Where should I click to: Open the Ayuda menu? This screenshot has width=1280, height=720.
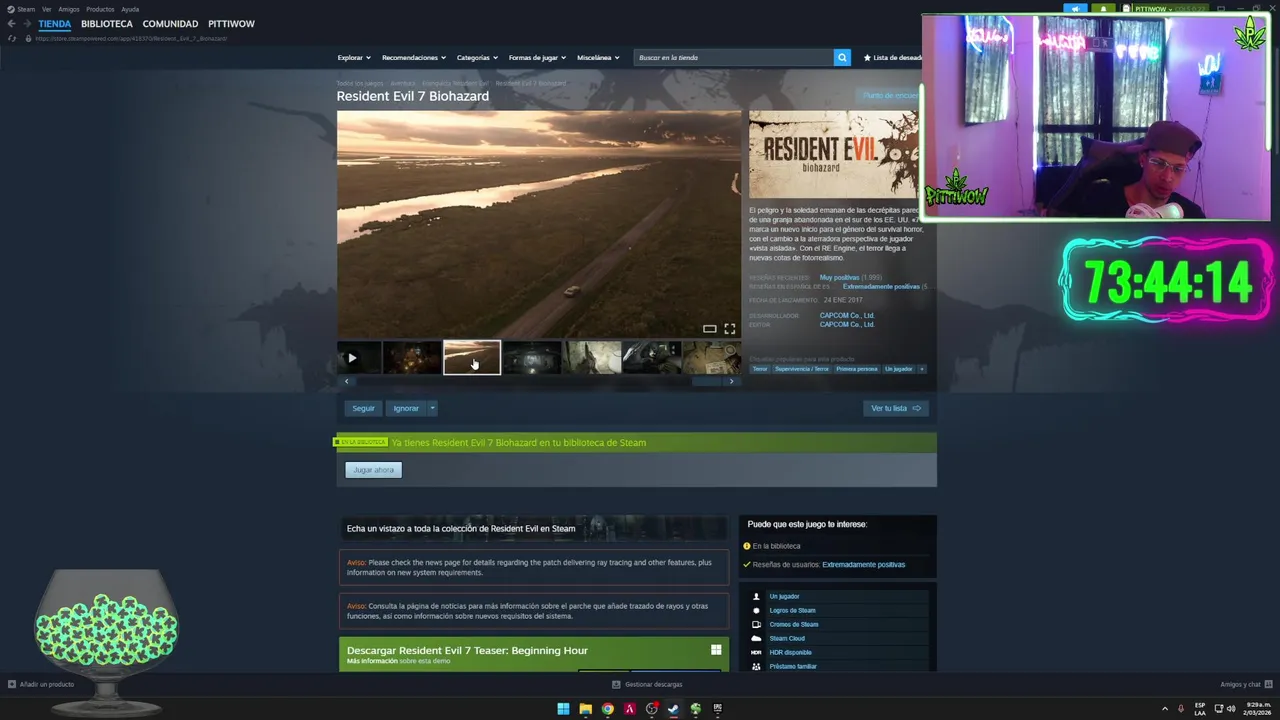click(130, 9)
